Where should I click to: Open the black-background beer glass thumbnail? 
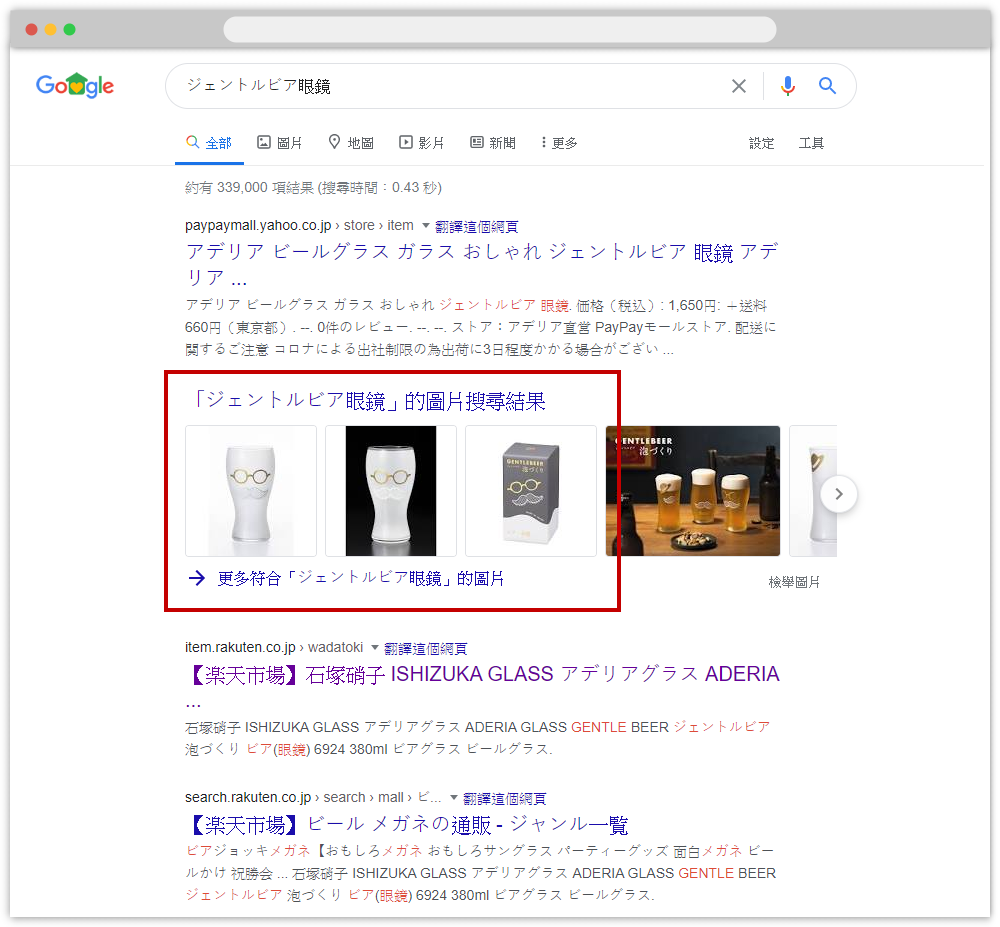pos(391,491)
